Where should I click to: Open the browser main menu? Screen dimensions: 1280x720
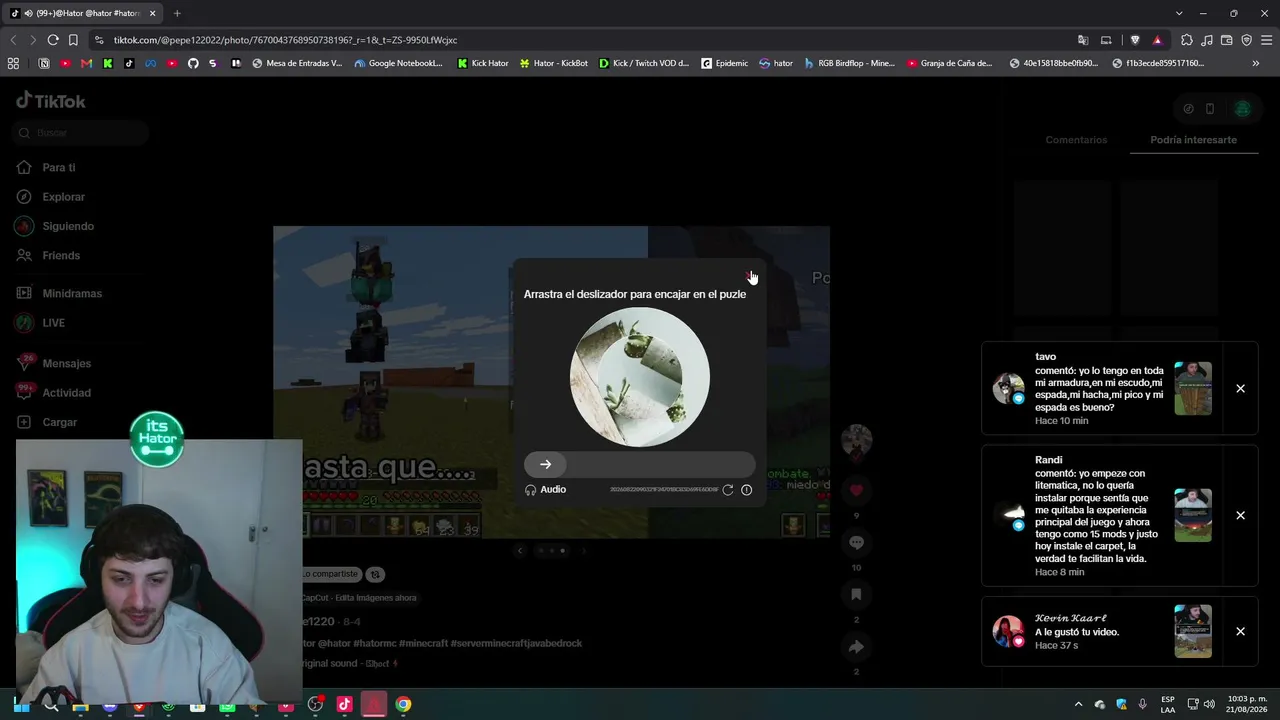tap(1267, 40)
